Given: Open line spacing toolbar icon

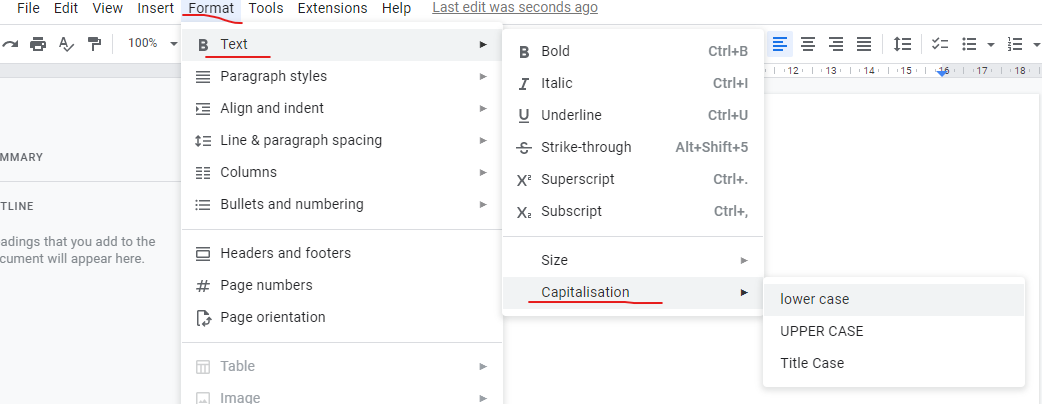Looking at the screenshot, I should [x=902, y=44].
